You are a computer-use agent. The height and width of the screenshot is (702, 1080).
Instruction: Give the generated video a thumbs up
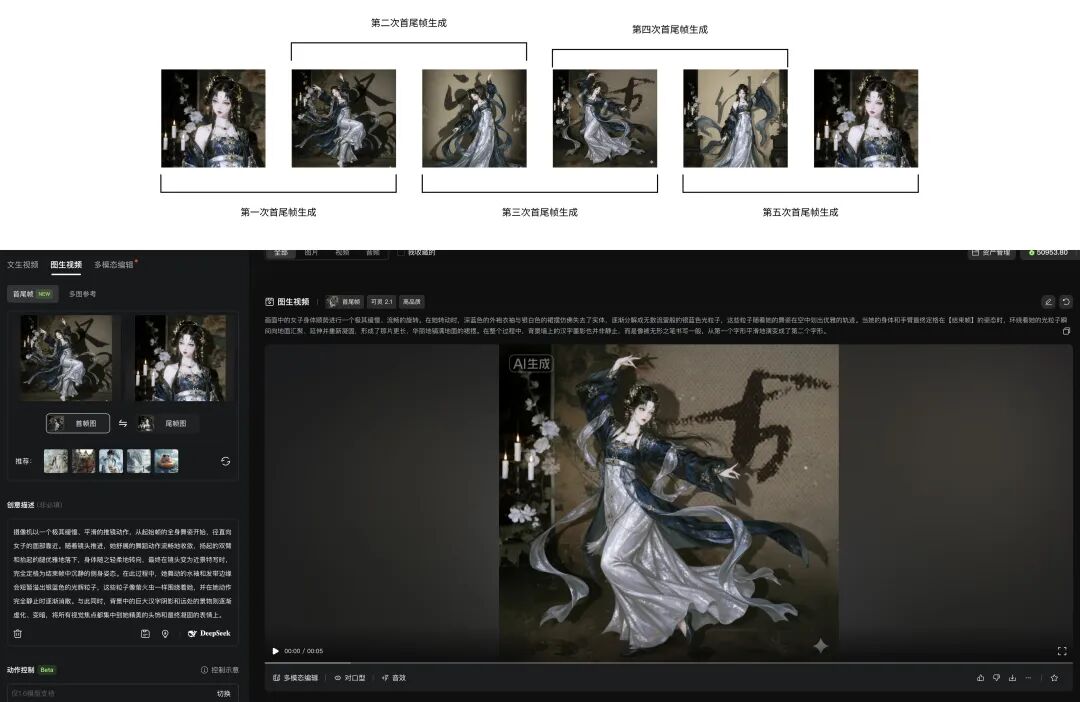(x=980, y=678)
